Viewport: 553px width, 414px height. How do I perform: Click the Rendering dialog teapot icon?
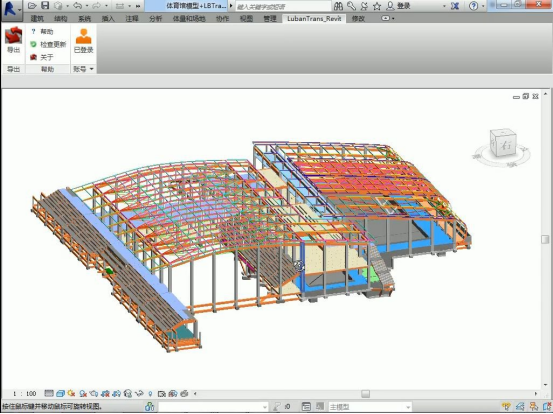[x=94, y=393]
